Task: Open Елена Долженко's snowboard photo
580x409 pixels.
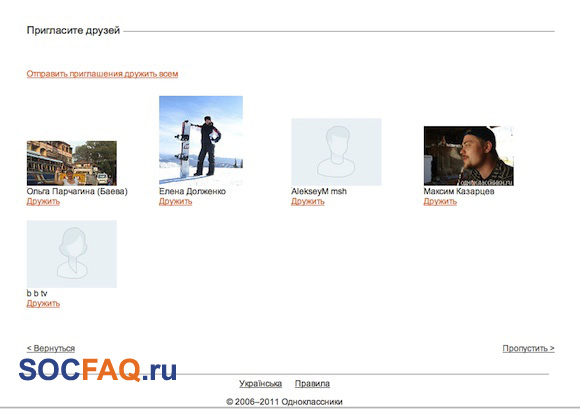Action: (x=201, y=140)
